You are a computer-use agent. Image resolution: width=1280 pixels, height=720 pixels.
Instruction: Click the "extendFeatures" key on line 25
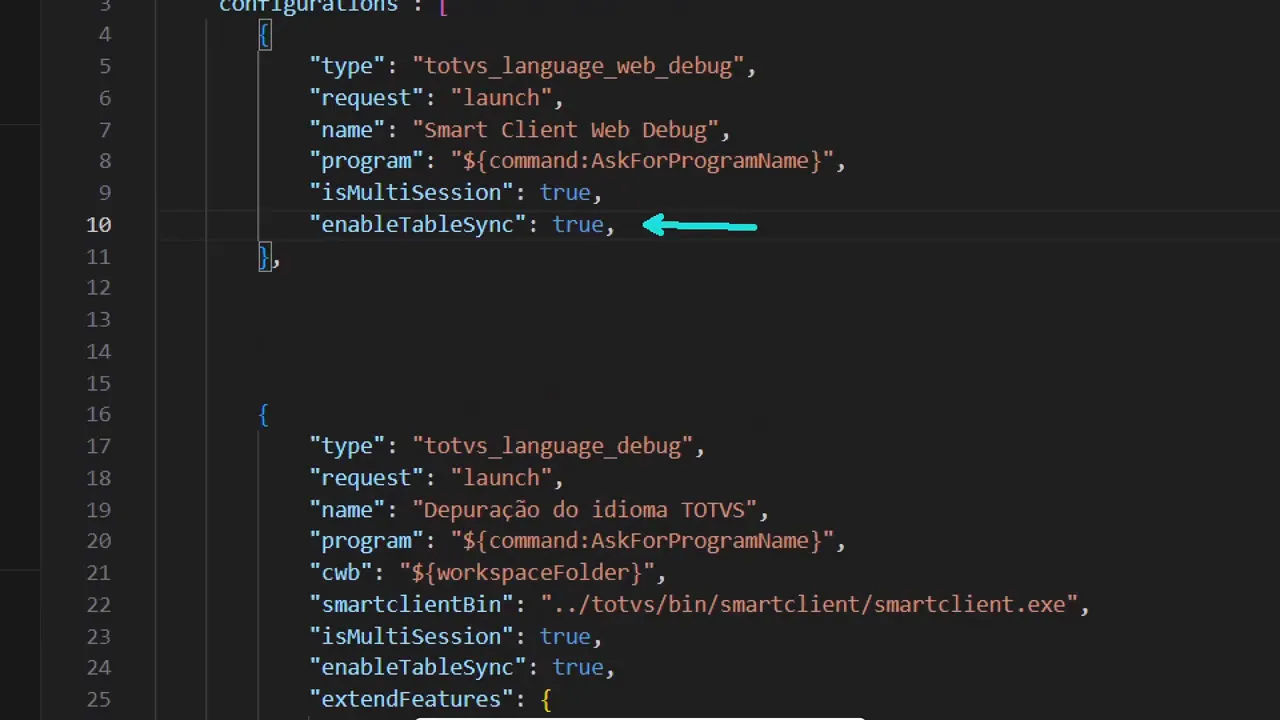point(411,698)
